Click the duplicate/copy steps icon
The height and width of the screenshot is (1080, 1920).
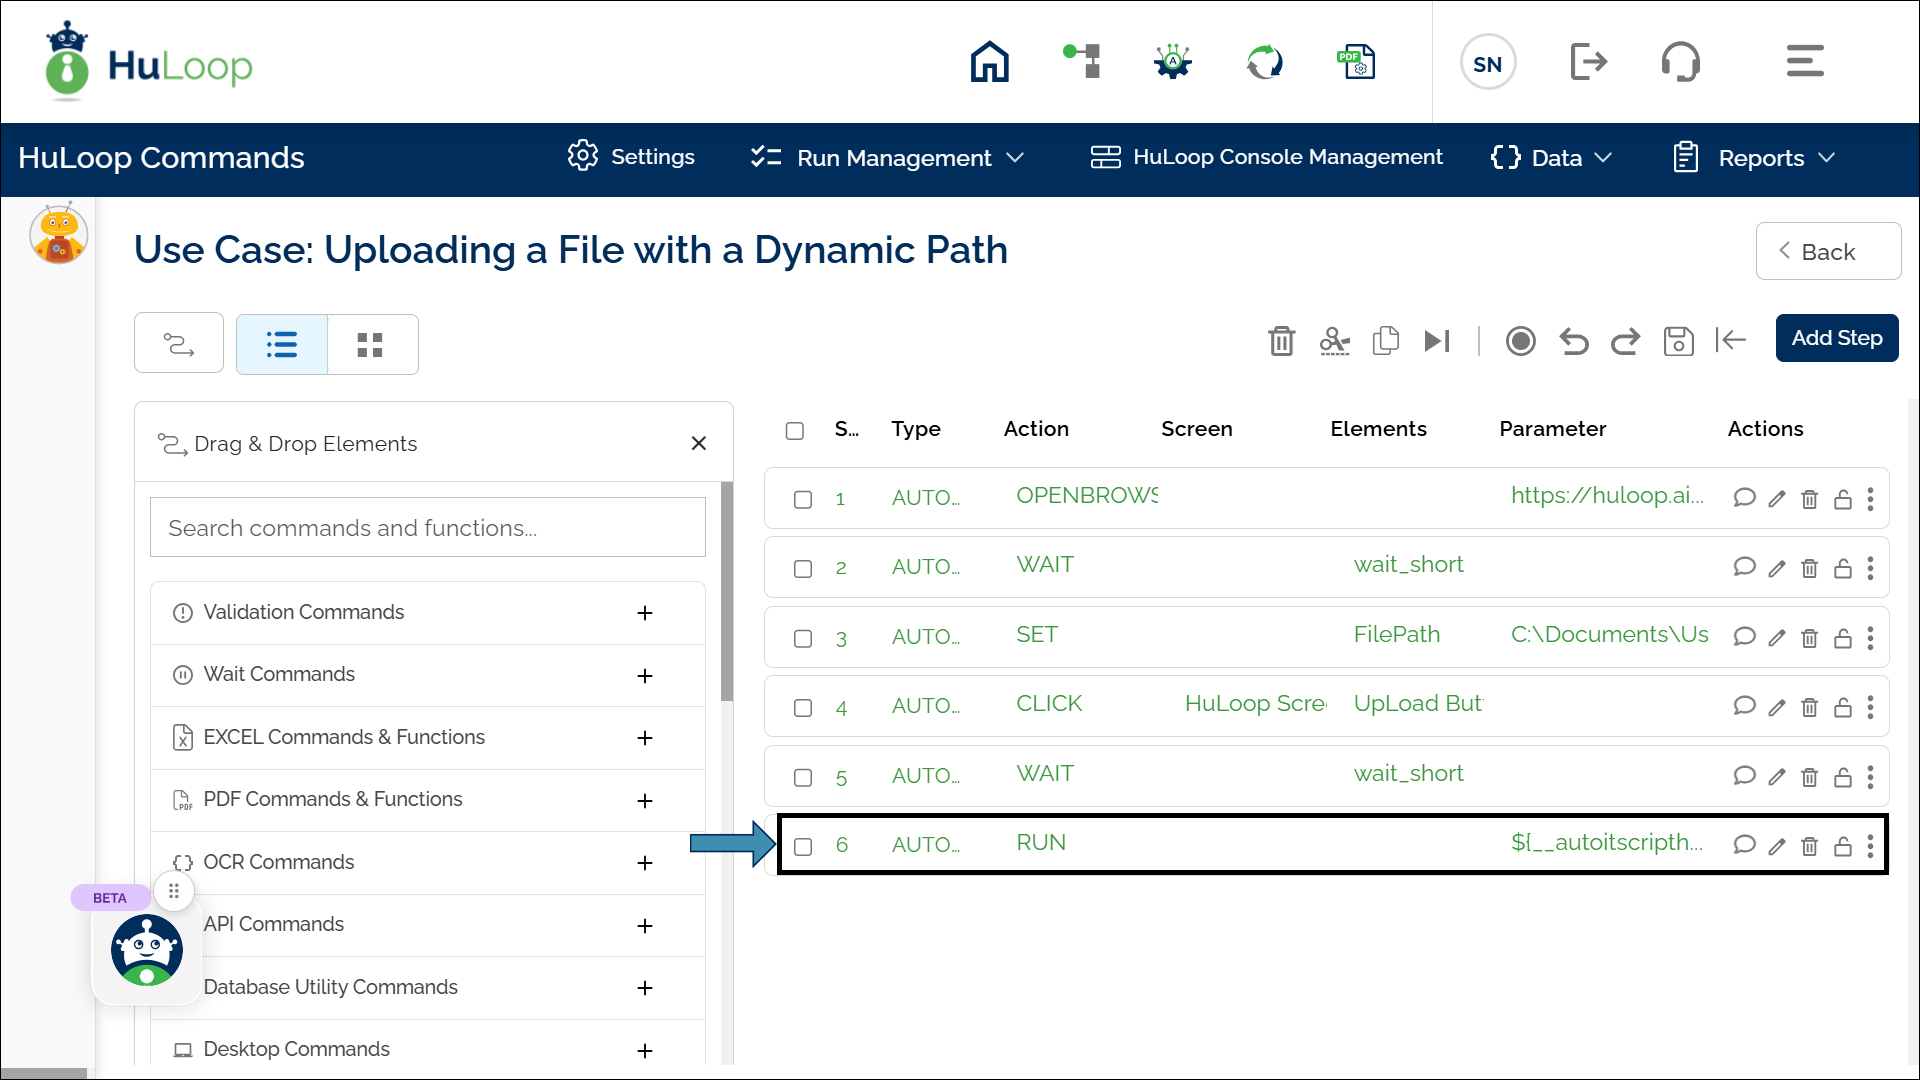click(x=1385, y=341)
